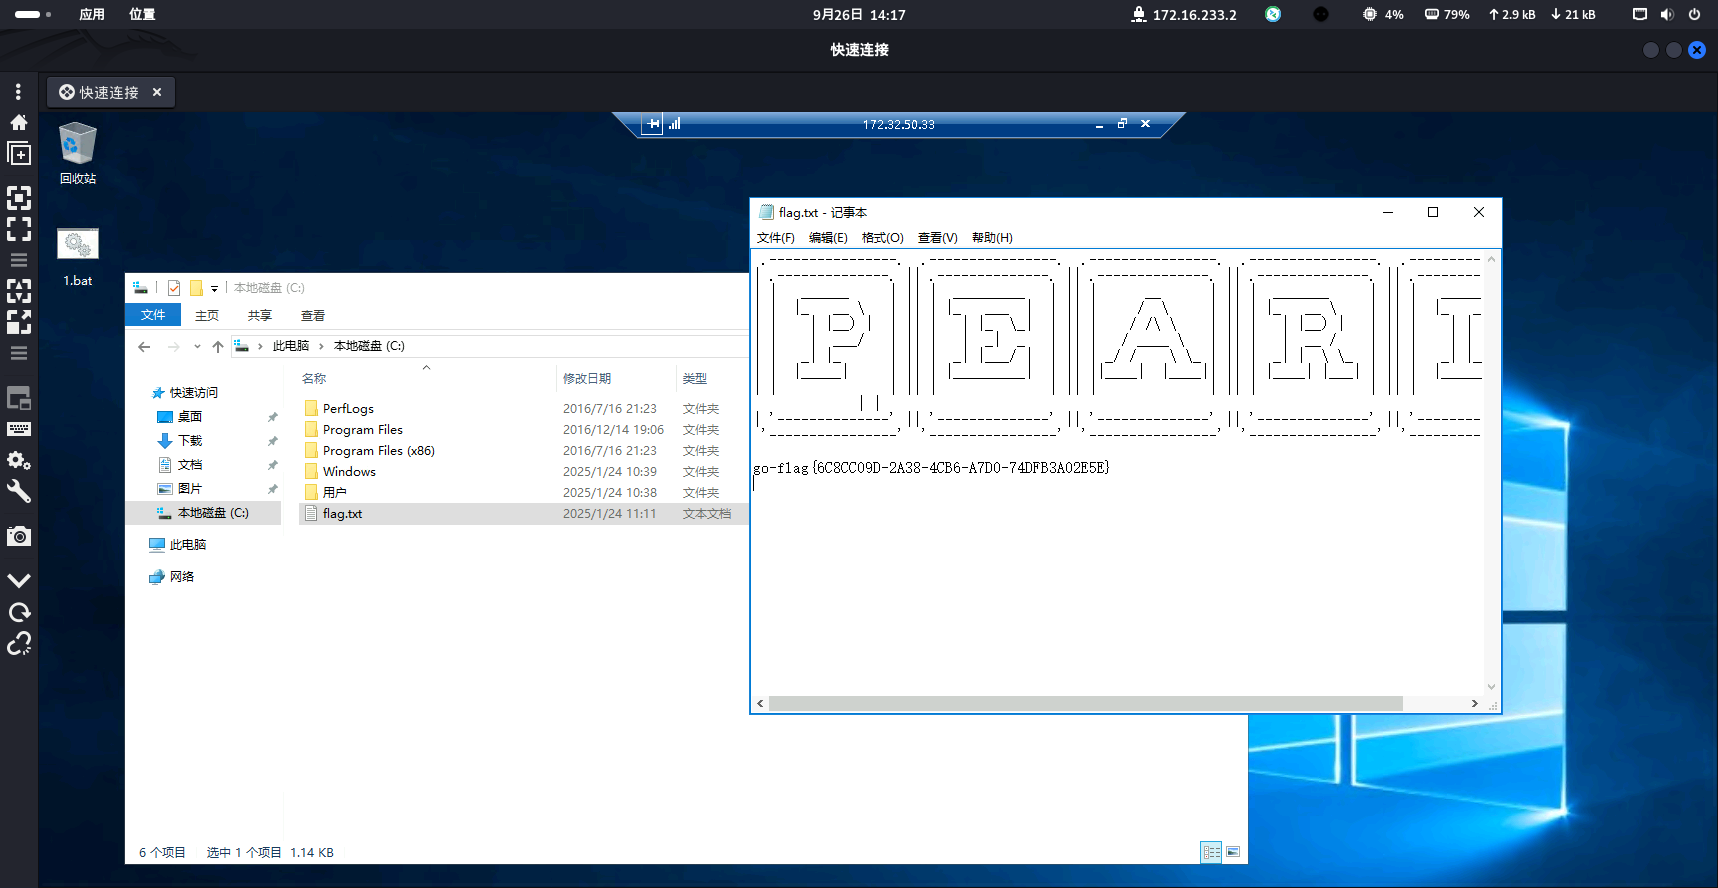1718x888 pixels.
Task: Click new folder quick access icon
Action: [x=196, y=288]
